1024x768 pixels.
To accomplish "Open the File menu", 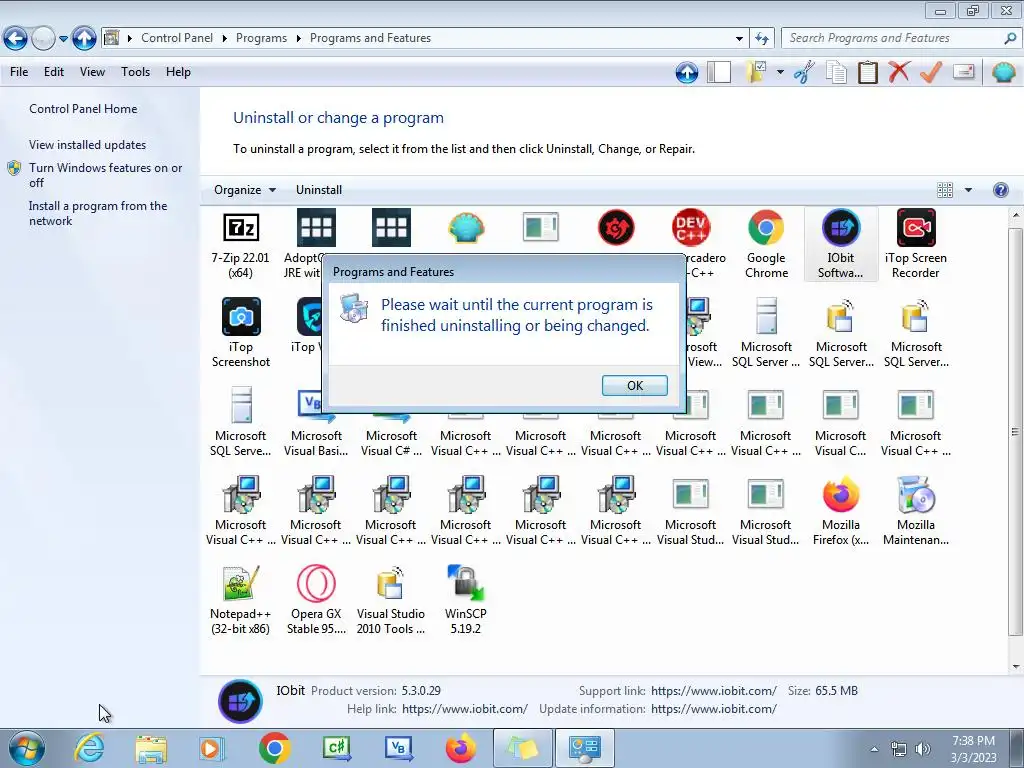I will click(x=19, y=72).
